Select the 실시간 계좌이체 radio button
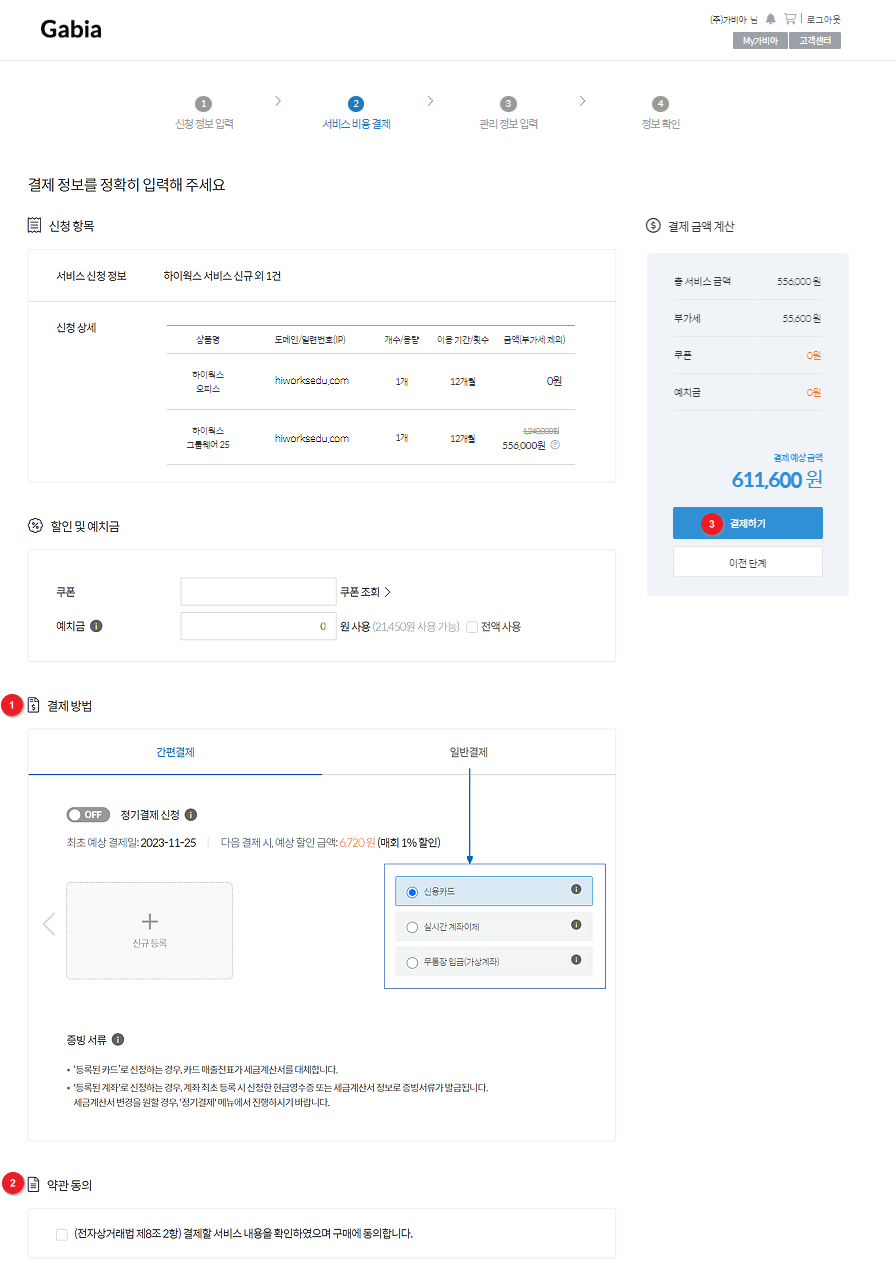The width and height of the screenshot is (895, 1275). (x=412, y=927)
